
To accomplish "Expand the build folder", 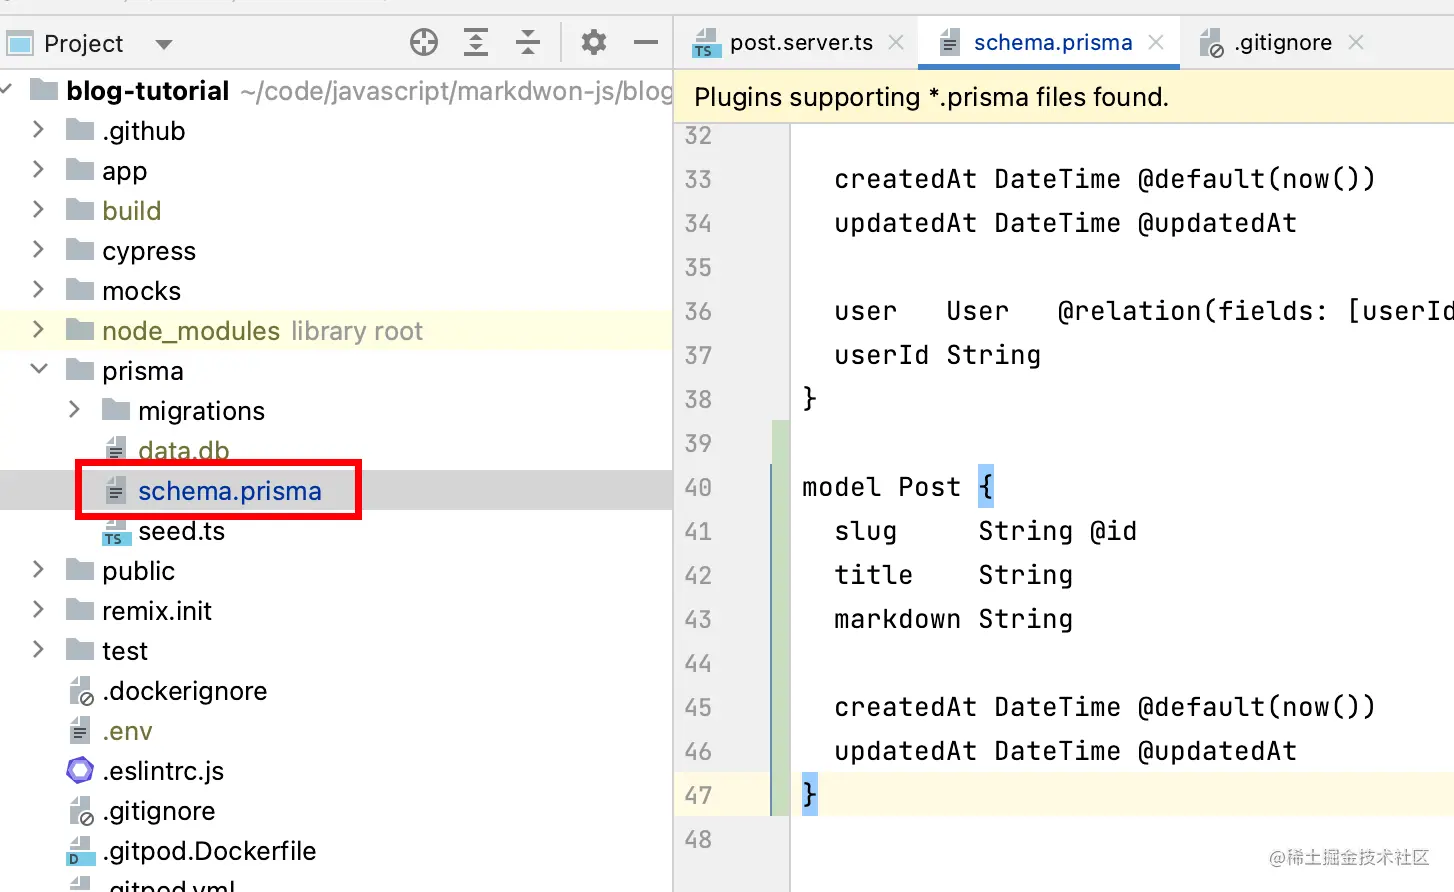I will tap(38, 210).
